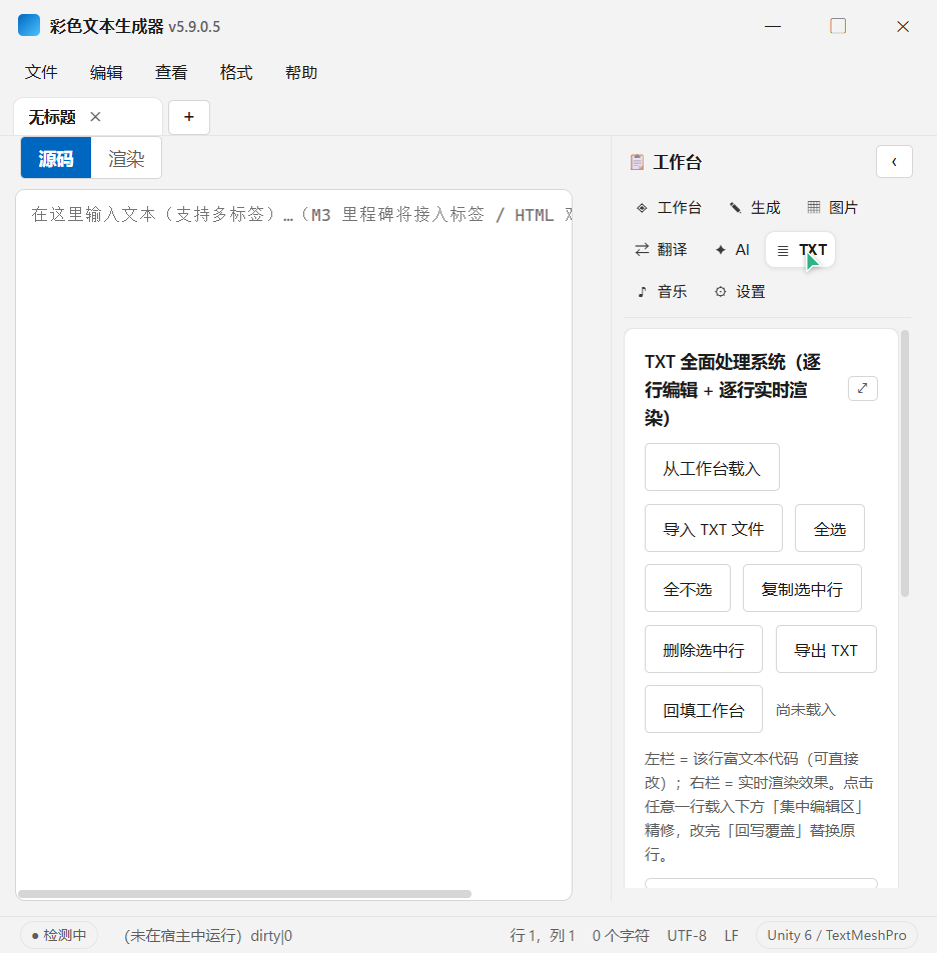
Task: Switch to 渲染 view
Action: pyautogui.click(x=126, y=158)
